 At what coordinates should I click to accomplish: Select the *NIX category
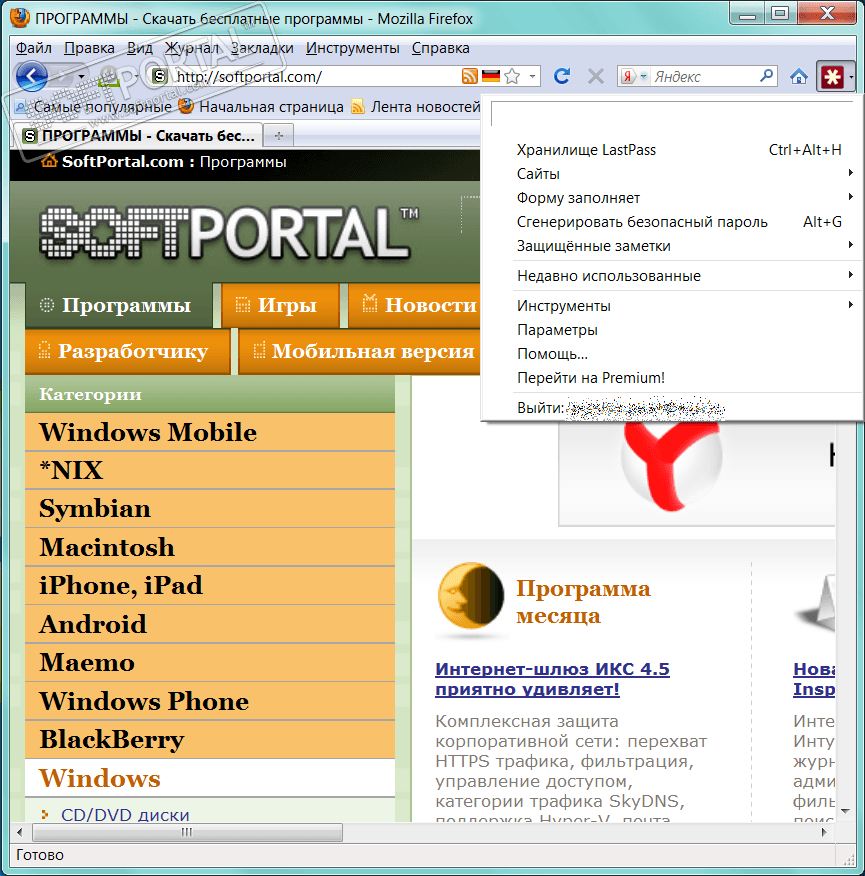[210, 470]
